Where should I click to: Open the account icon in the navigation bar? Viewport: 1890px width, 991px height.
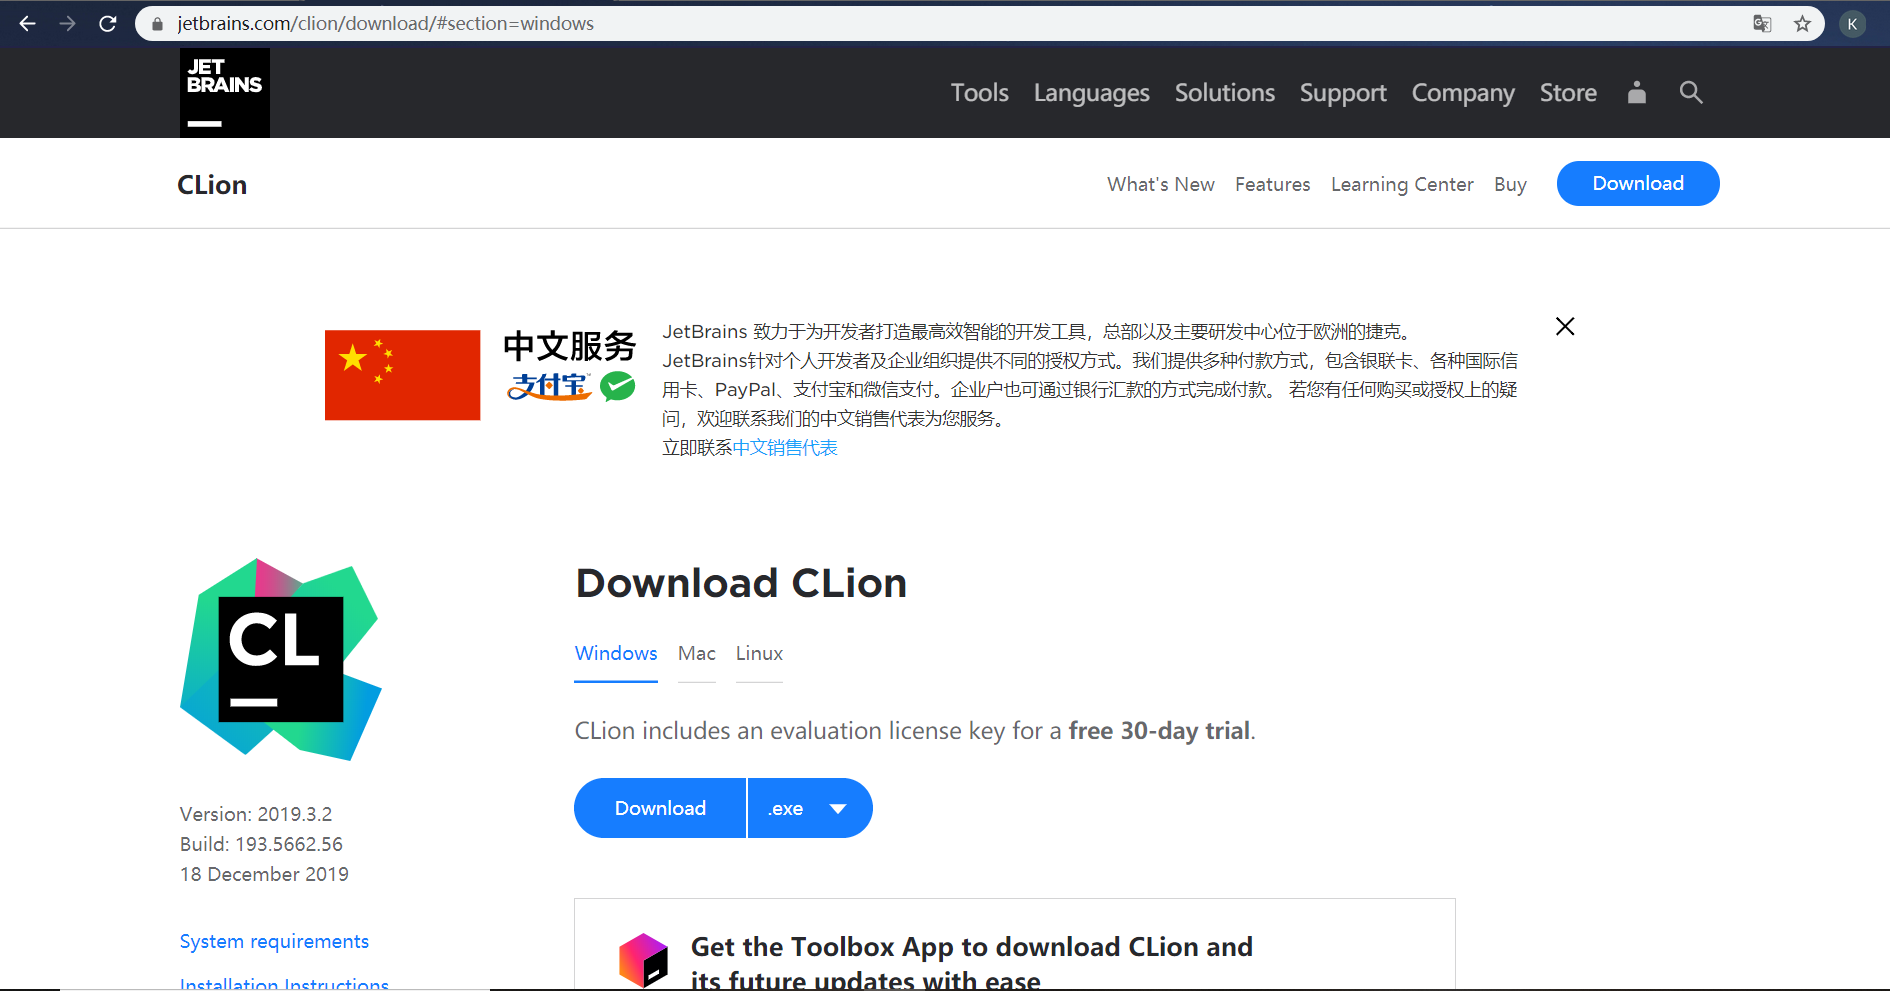coord(1636,92)
